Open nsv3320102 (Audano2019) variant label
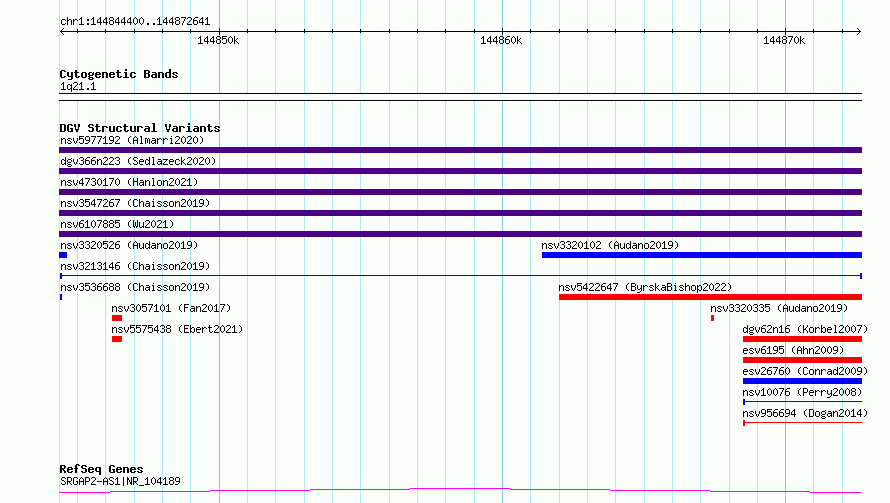The image size is (890, 503). 610,245
